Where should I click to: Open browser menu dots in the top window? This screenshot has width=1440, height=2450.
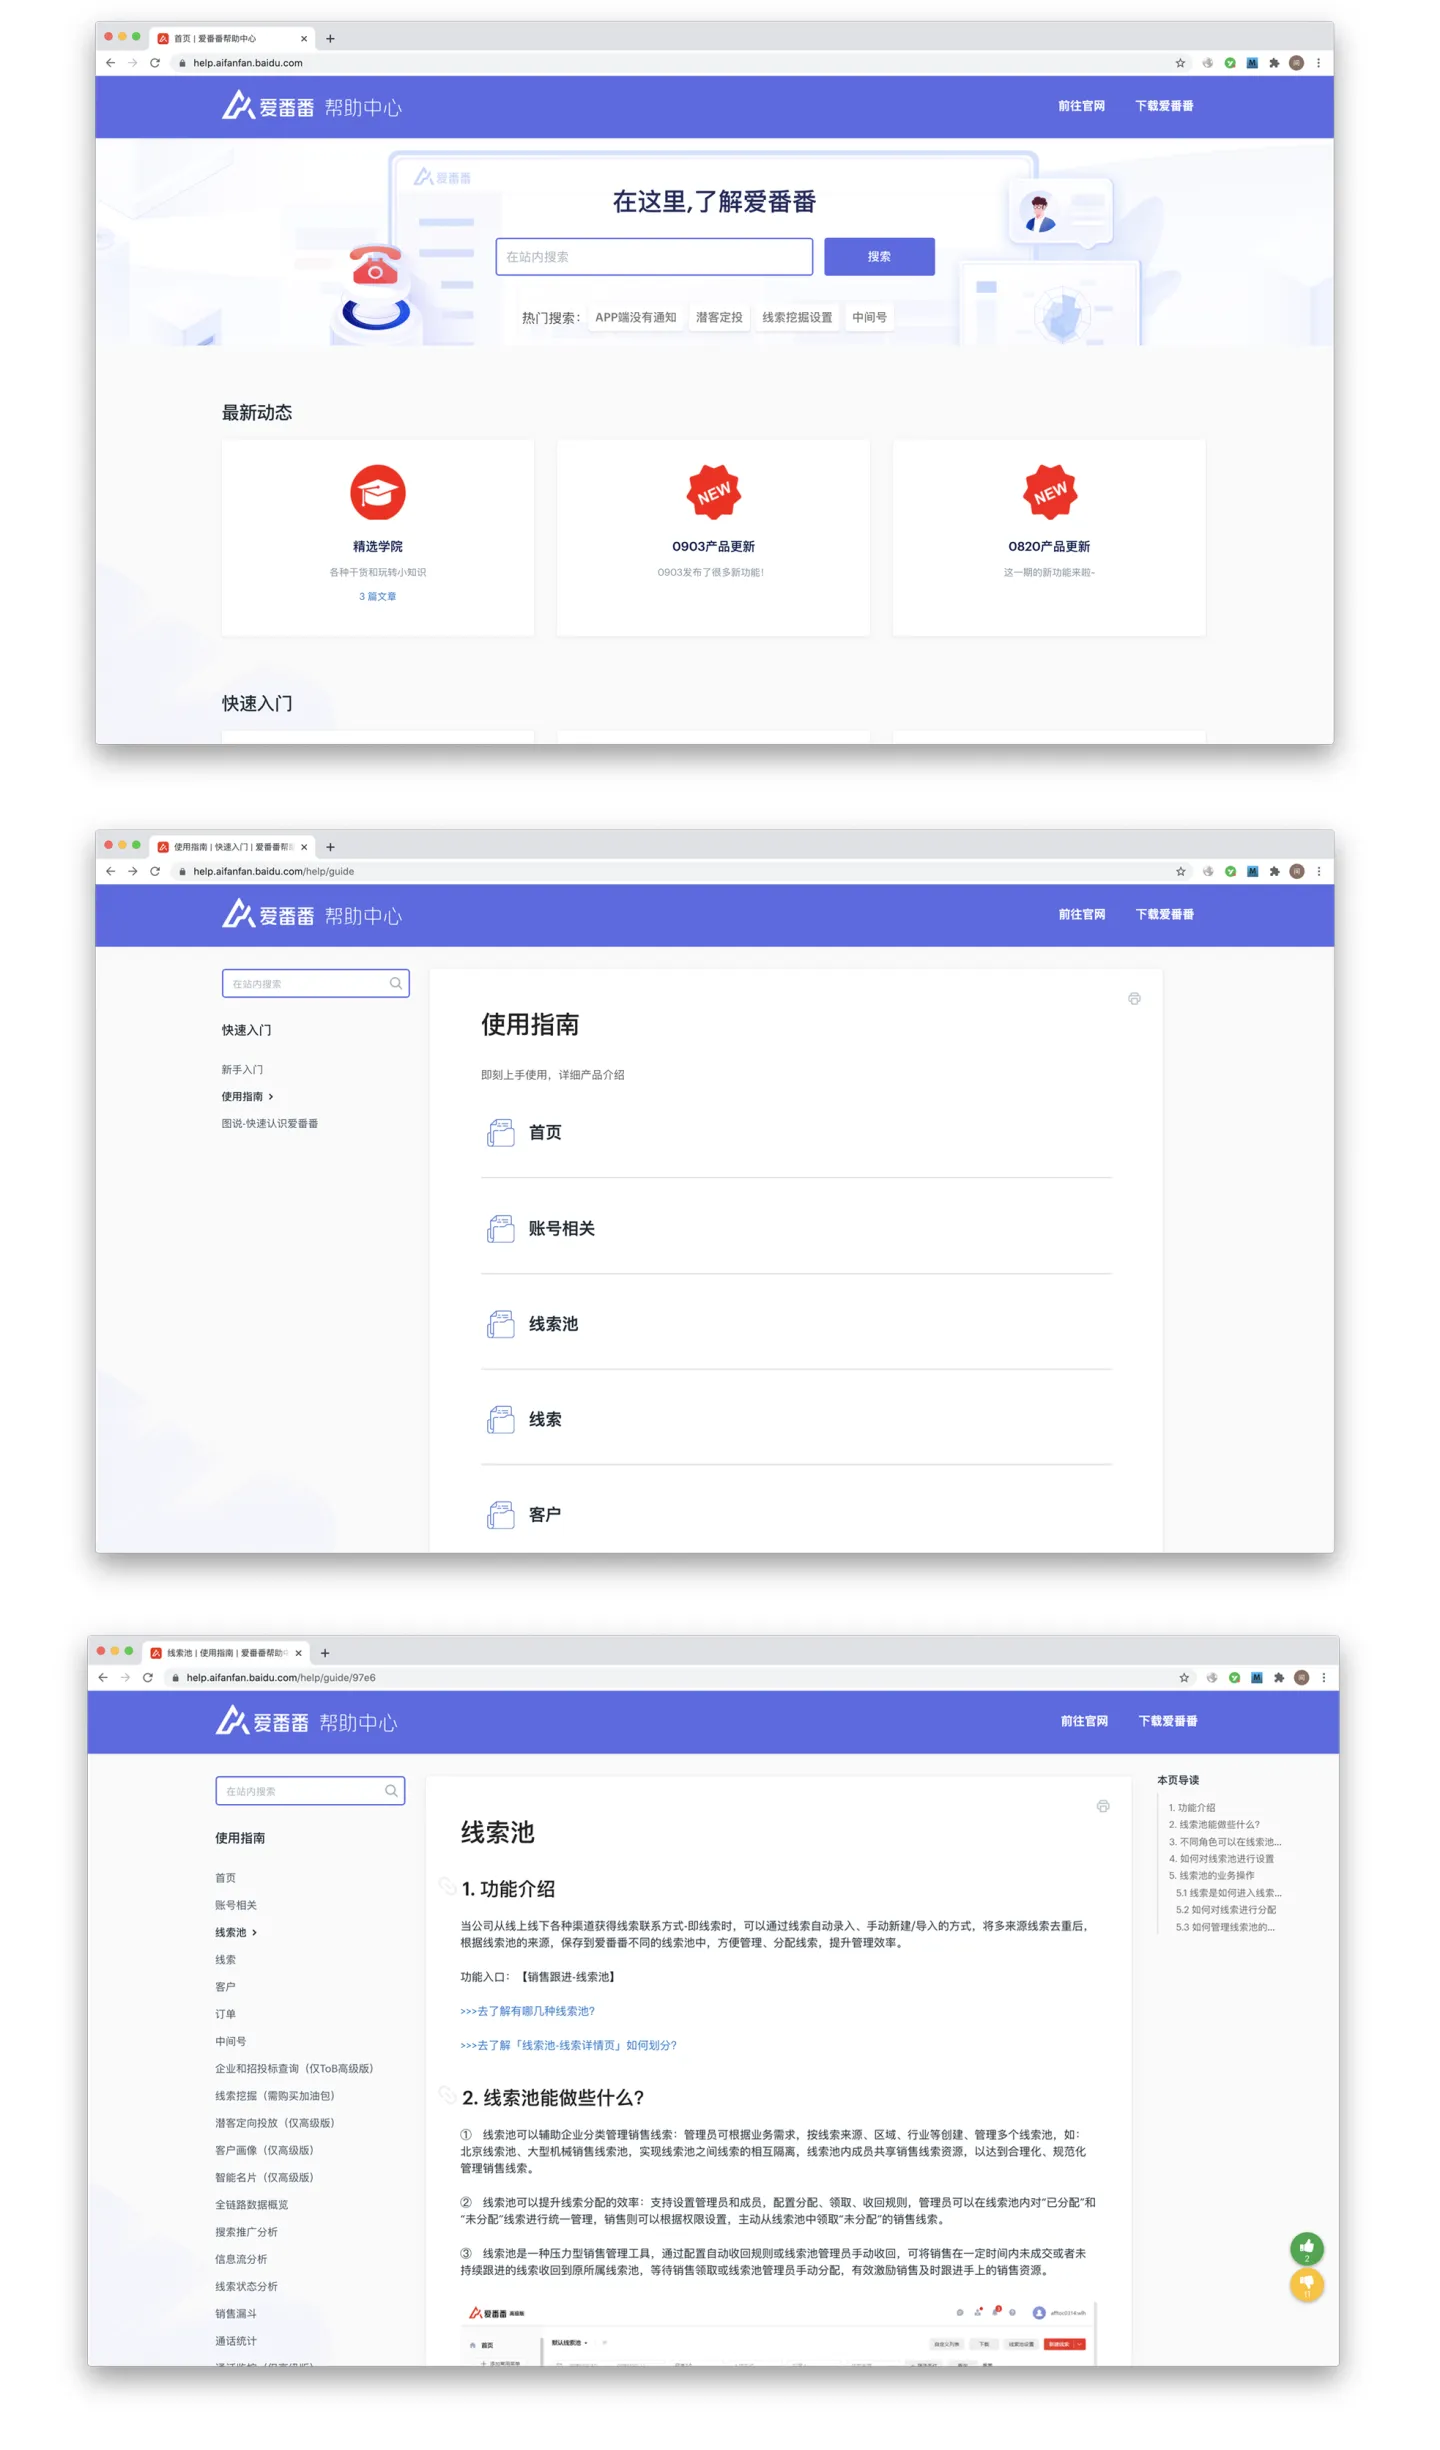[1318, 63]
